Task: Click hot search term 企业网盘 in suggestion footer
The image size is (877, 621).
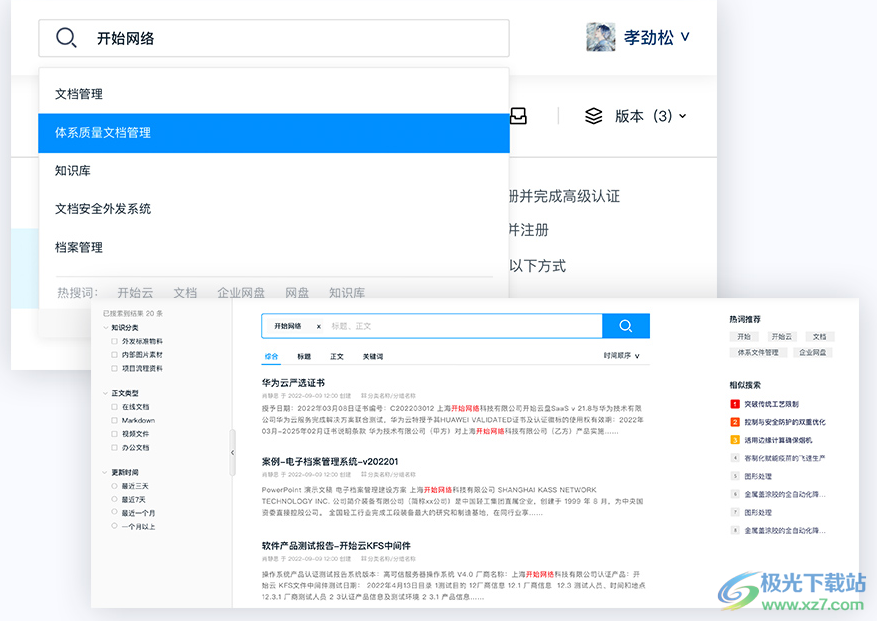Action: [x=241, y=293]
